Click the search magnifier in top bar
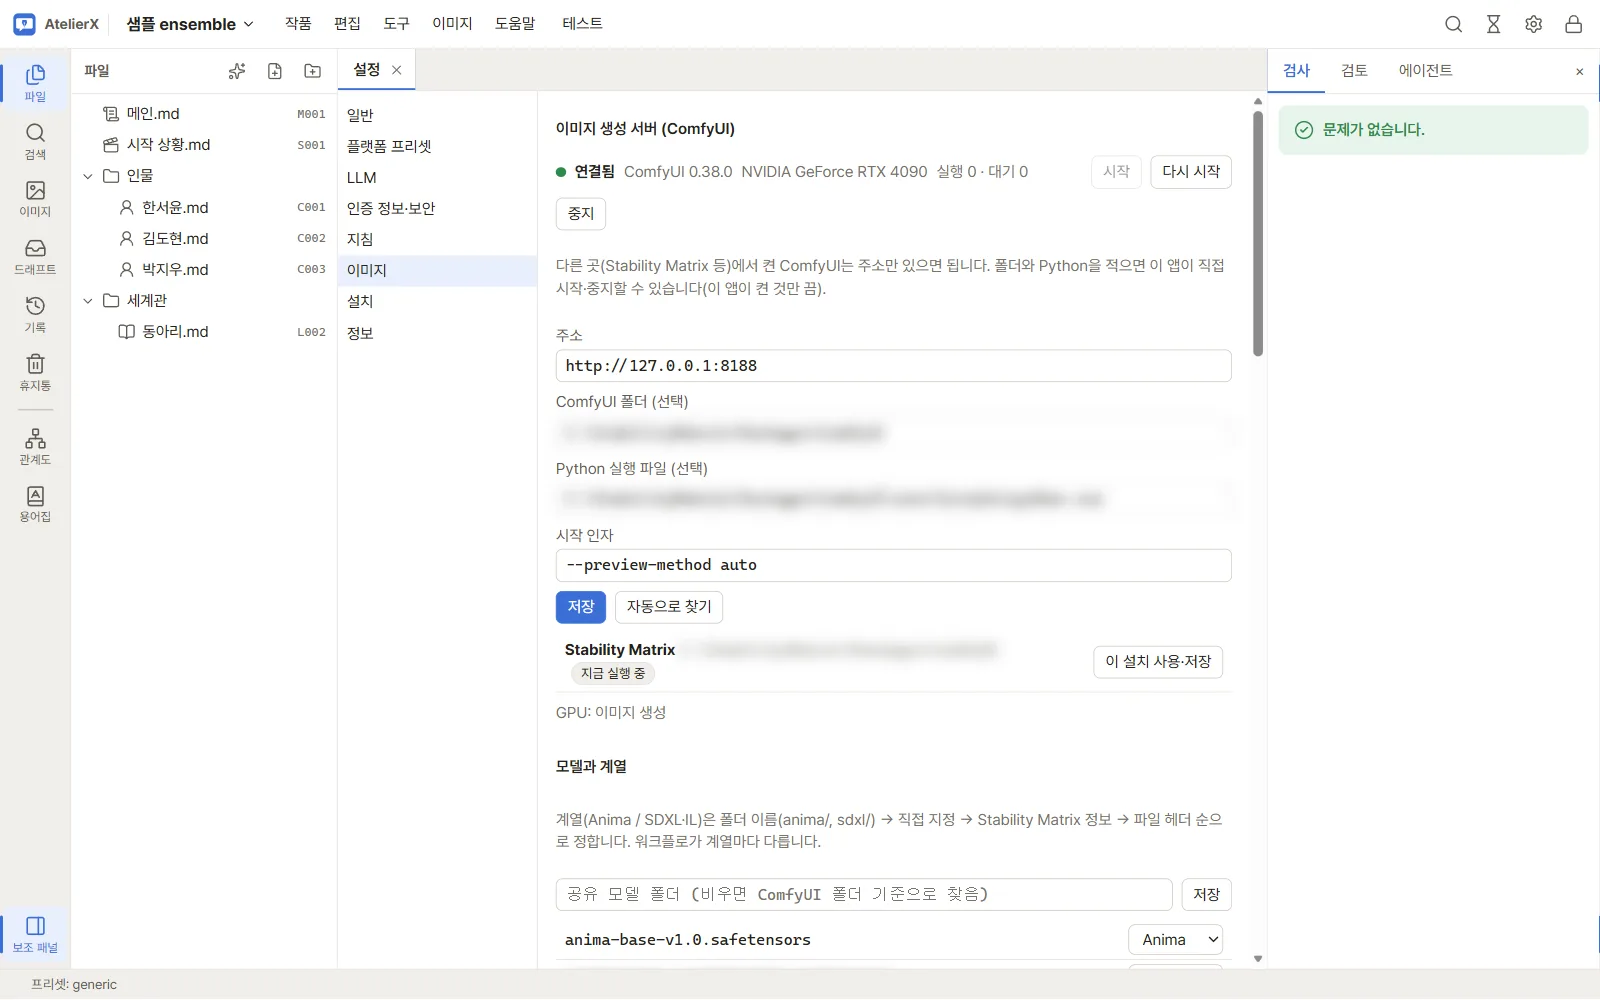Image resolution: width=1600 pixels, height=1000 pixels. point(1454,24)
